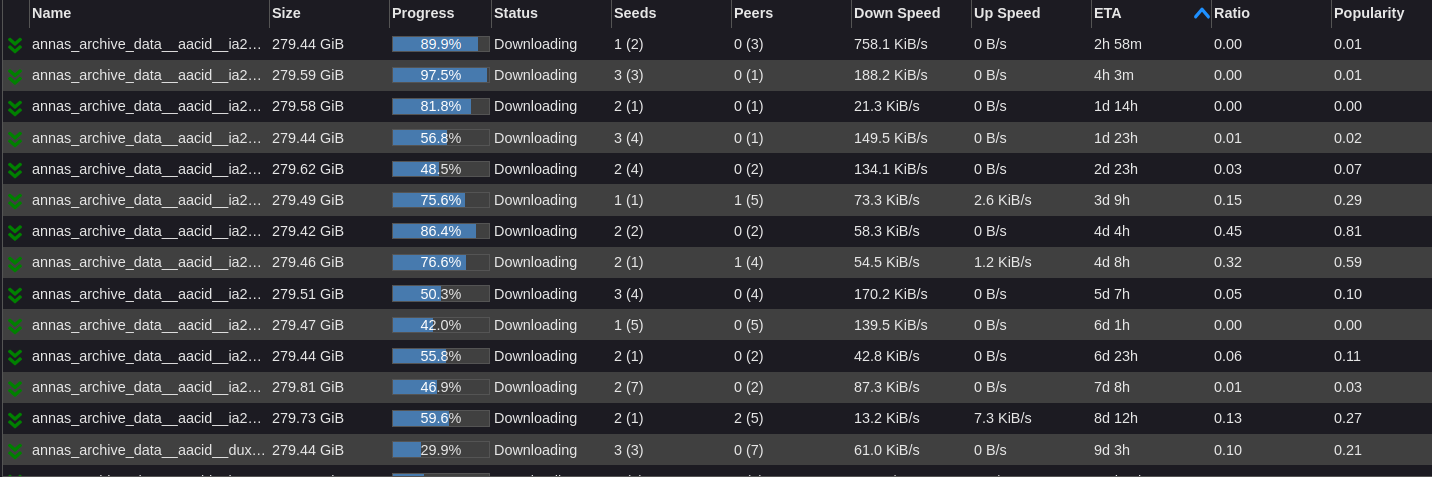Select the download arrow icon on the 81.8% row
Viewport: 1432px width, 477px height.
[15, 107]
